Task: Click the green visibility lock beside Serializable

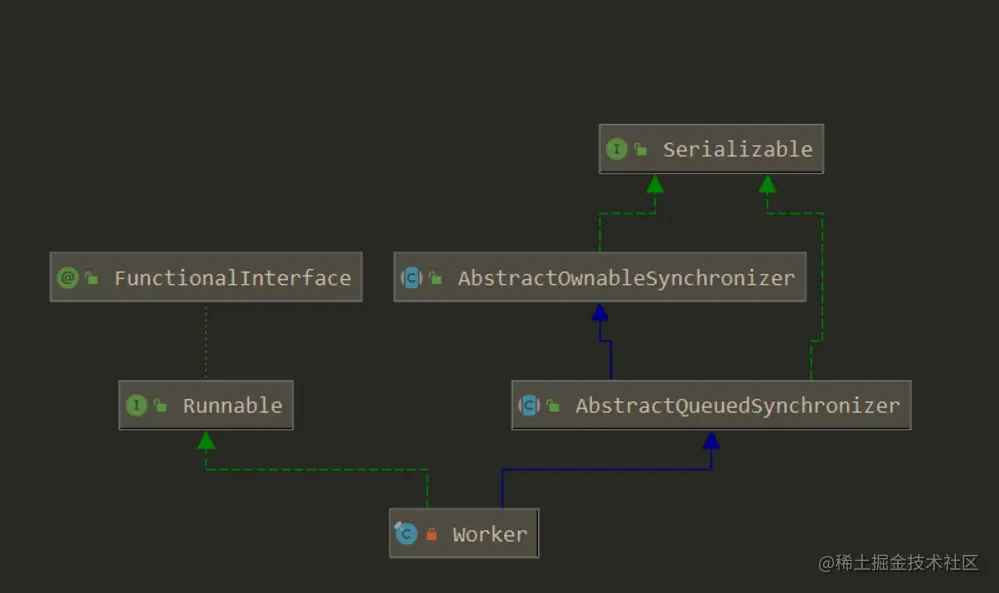Action: (x=640, y=149)
